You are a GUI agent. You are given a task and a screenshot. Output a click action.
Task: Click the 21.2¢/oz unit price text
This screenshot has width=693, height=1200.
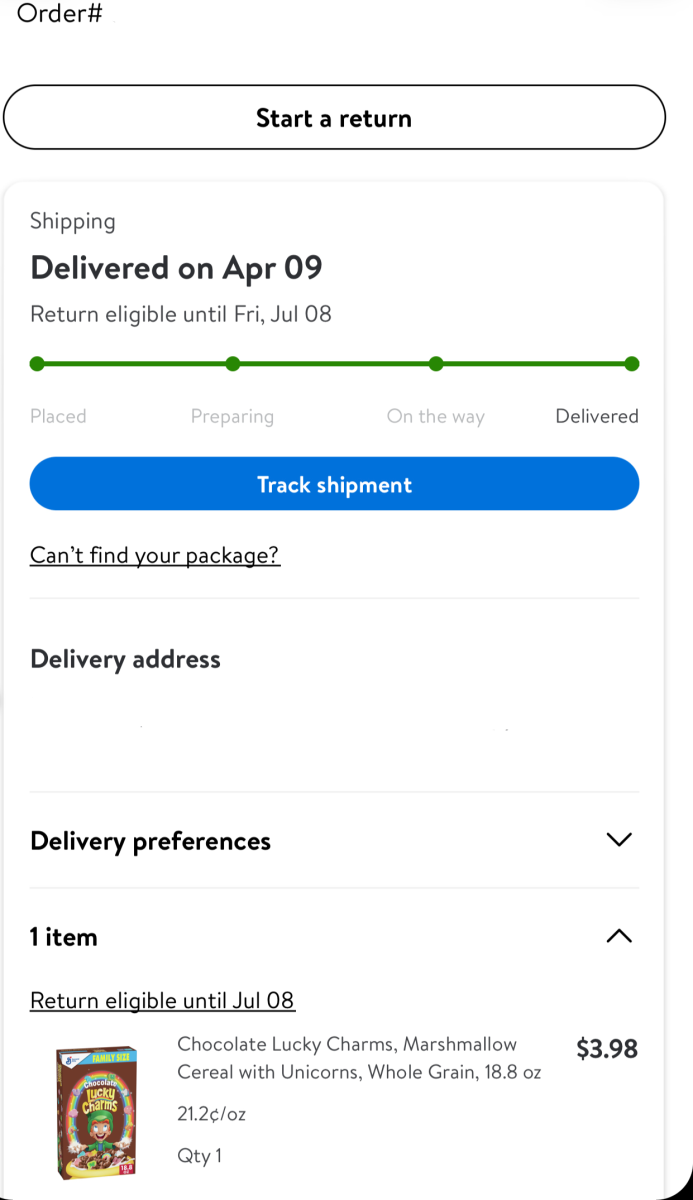(211, 1114)
